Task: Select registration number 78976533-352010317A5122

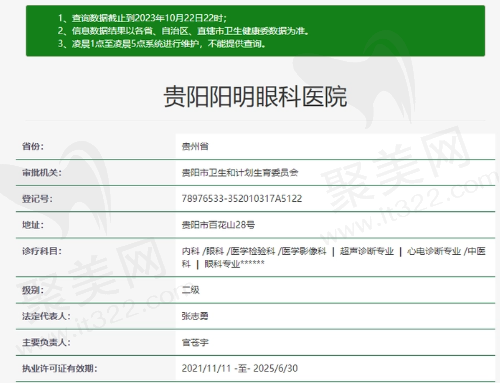Action: point(242,199)
